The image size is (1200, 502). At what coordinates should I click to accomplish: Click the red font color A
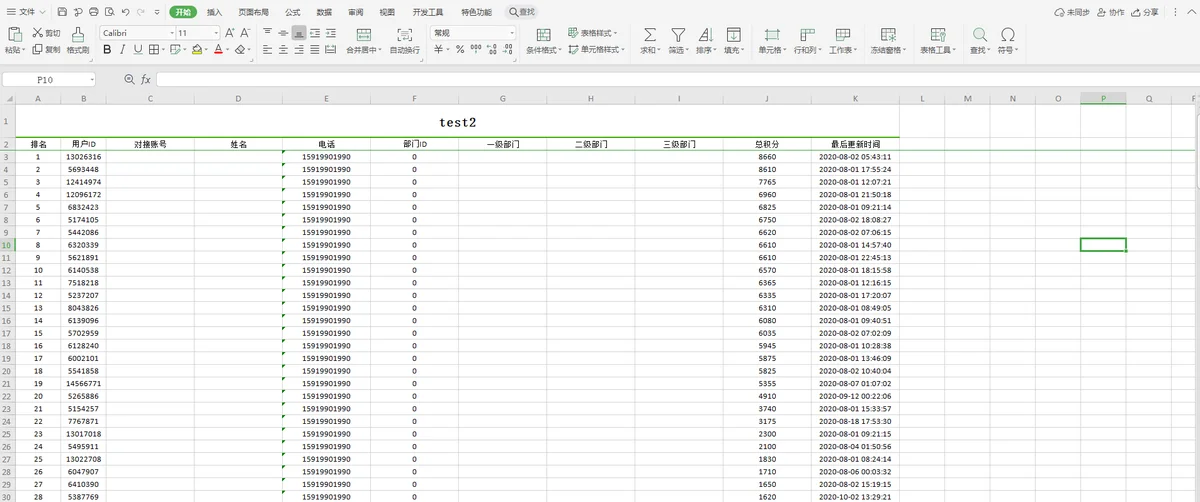218,49
